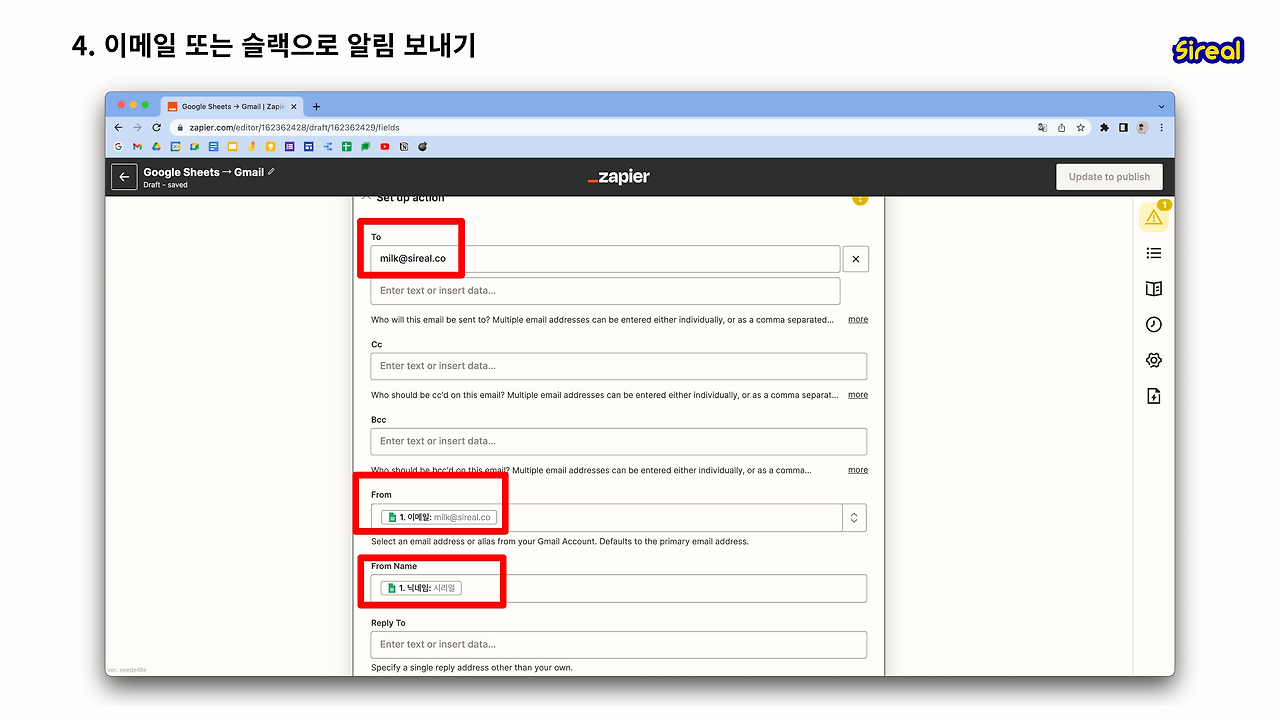Open the YouTube bookmark icon
This screenshot has height=720, width=1280.
click(385, 147)
